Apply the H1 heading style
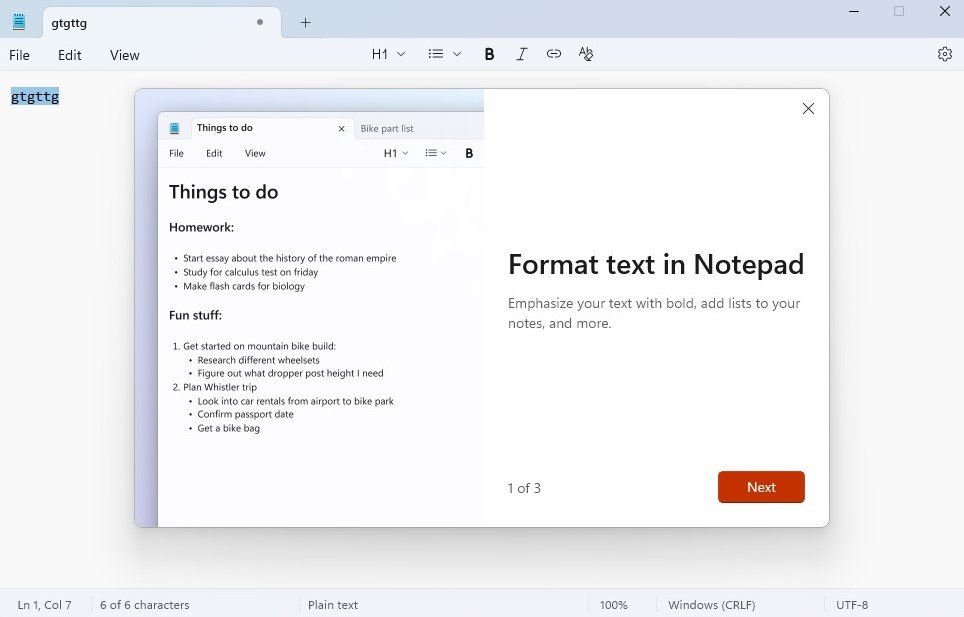964x617 pixels. click(x=380, y=54)
